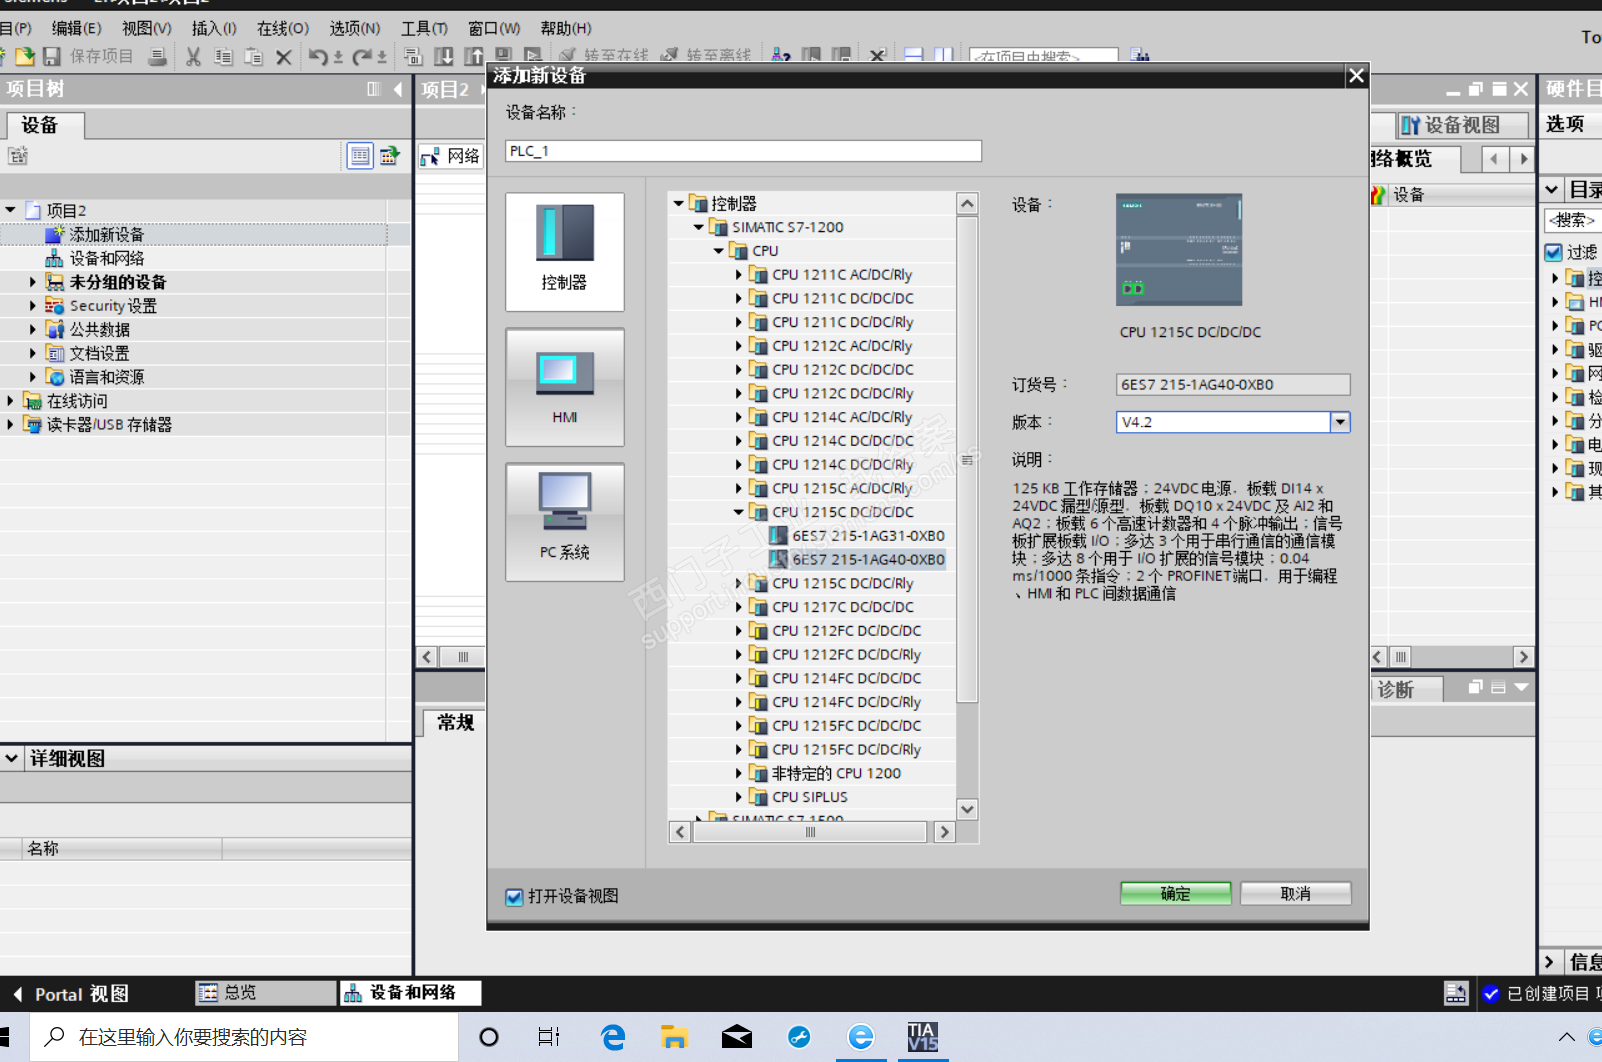Open File Explorer from the taskbar

[x=675, y=1037]
